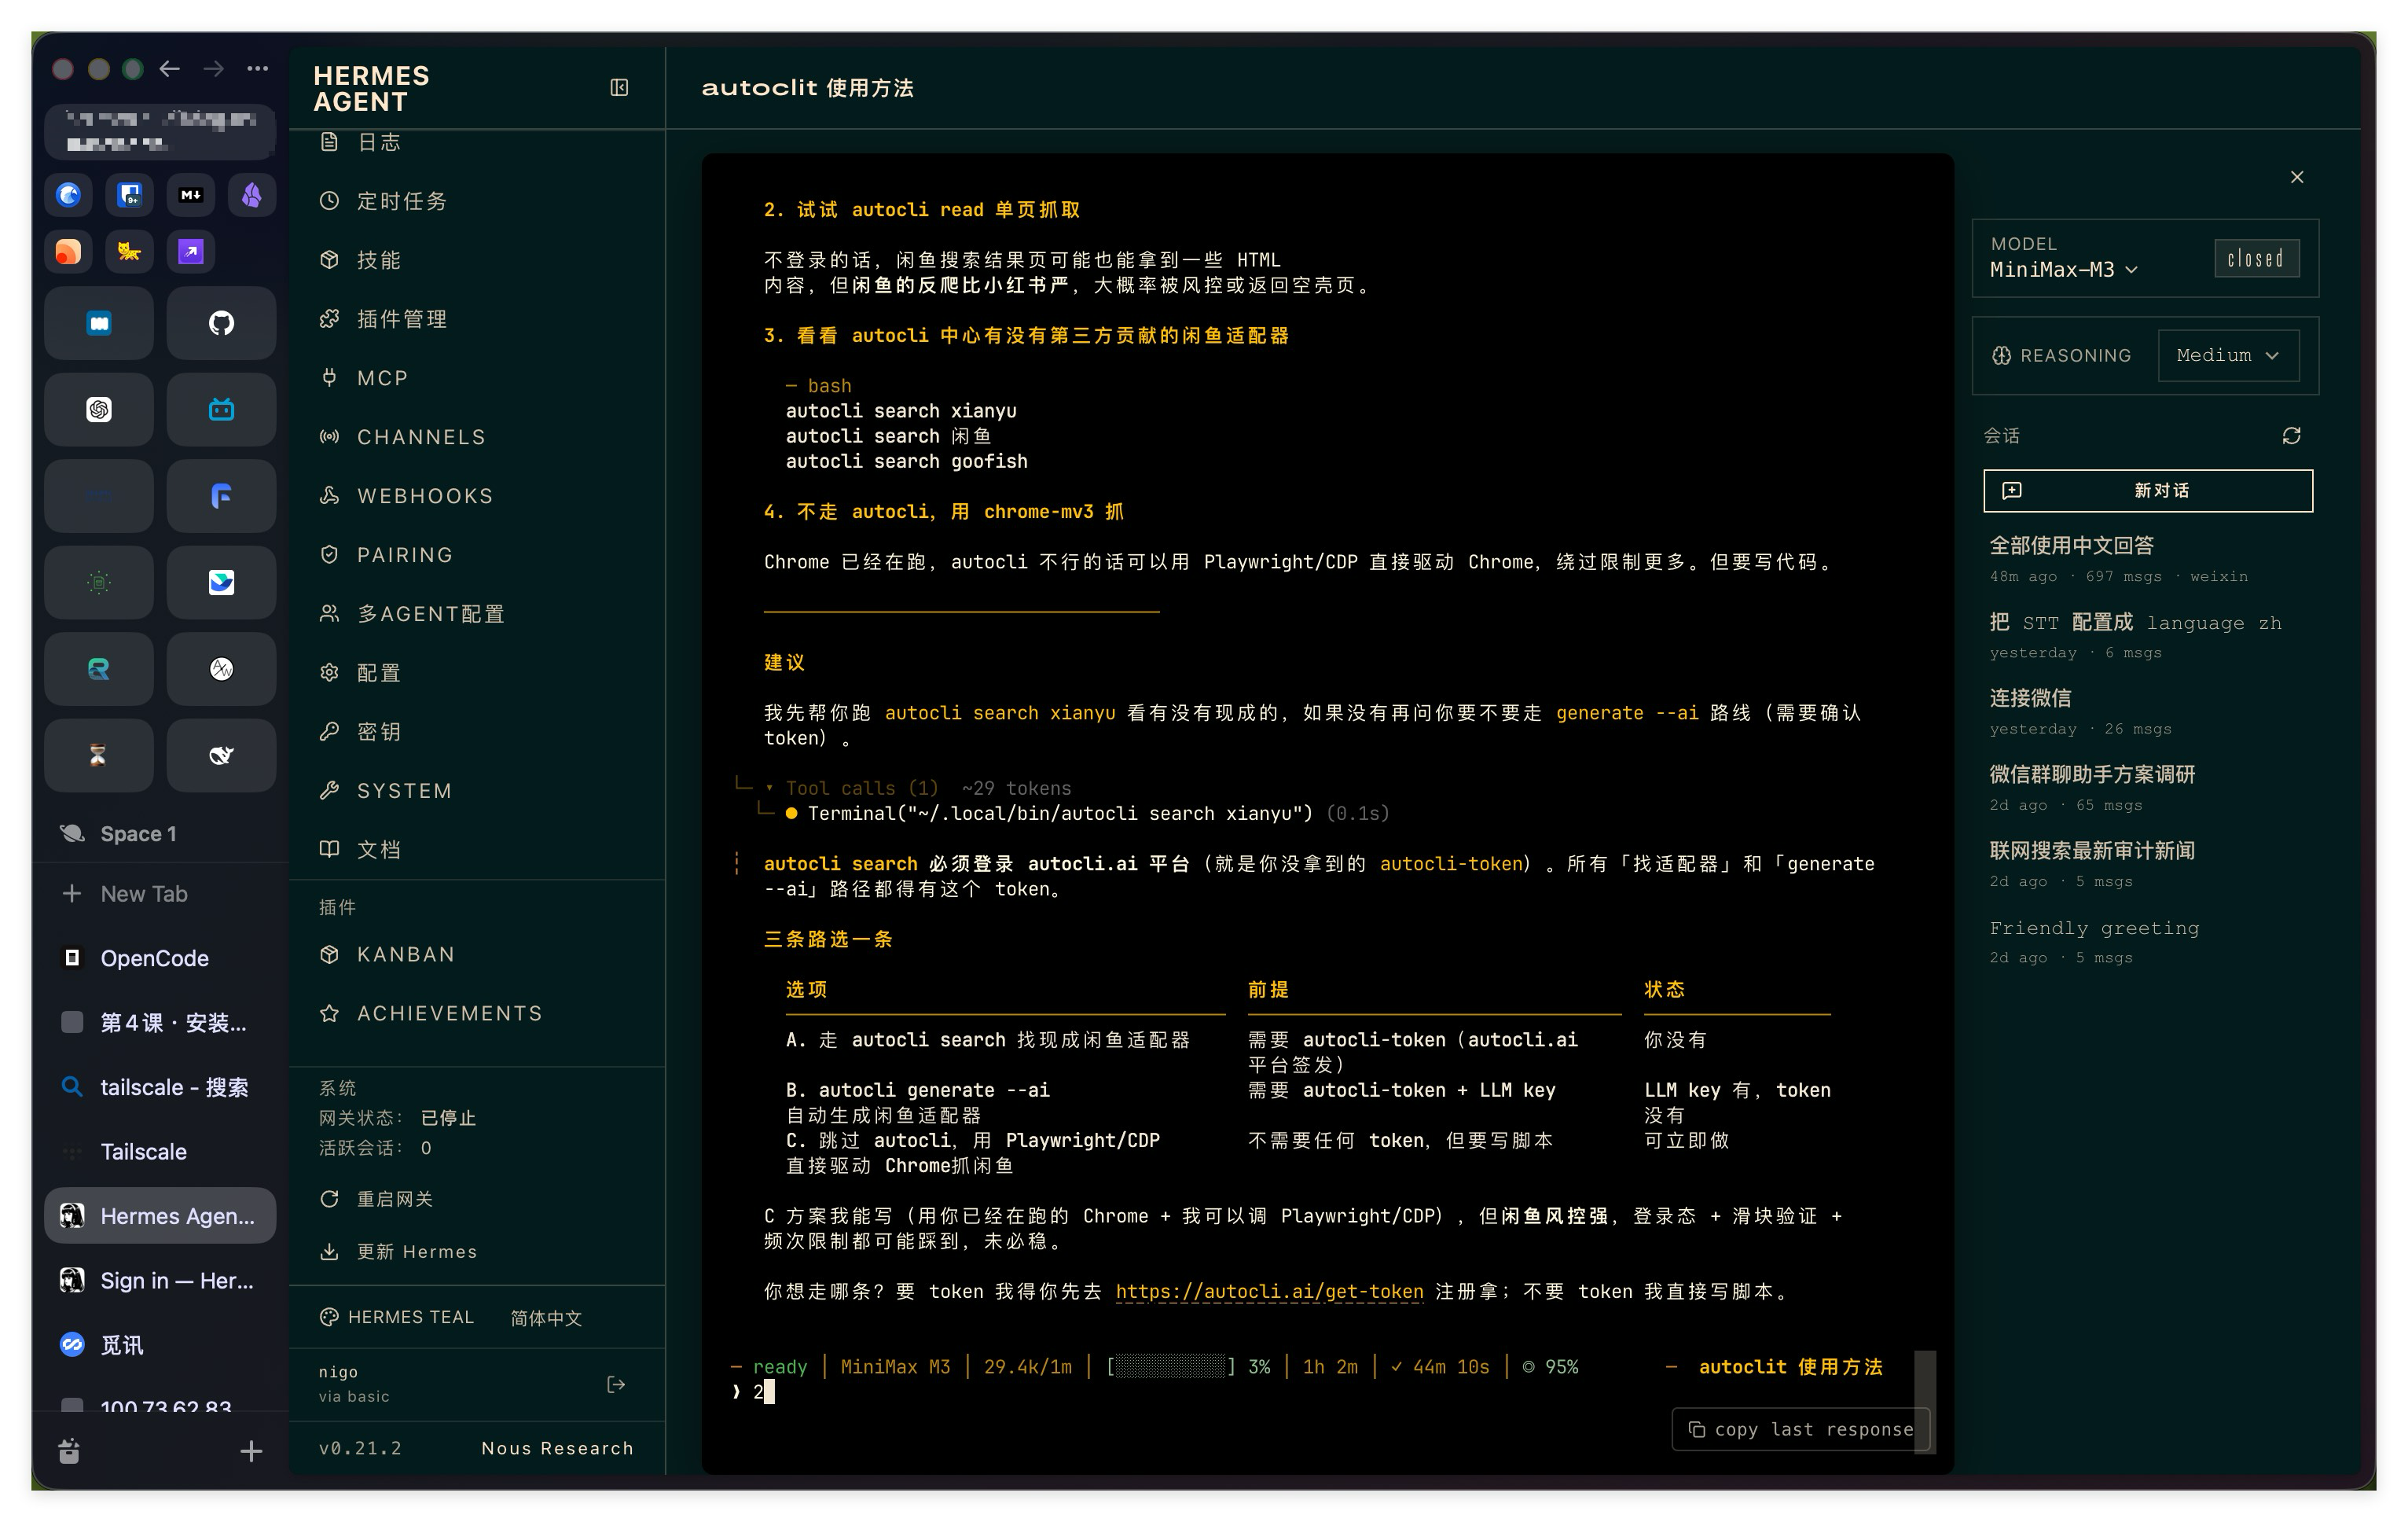Open session 把 STT 配置成 language zh
Screen dimensions: 2408x1522
pyautogui.click(x=2148, y=636)
